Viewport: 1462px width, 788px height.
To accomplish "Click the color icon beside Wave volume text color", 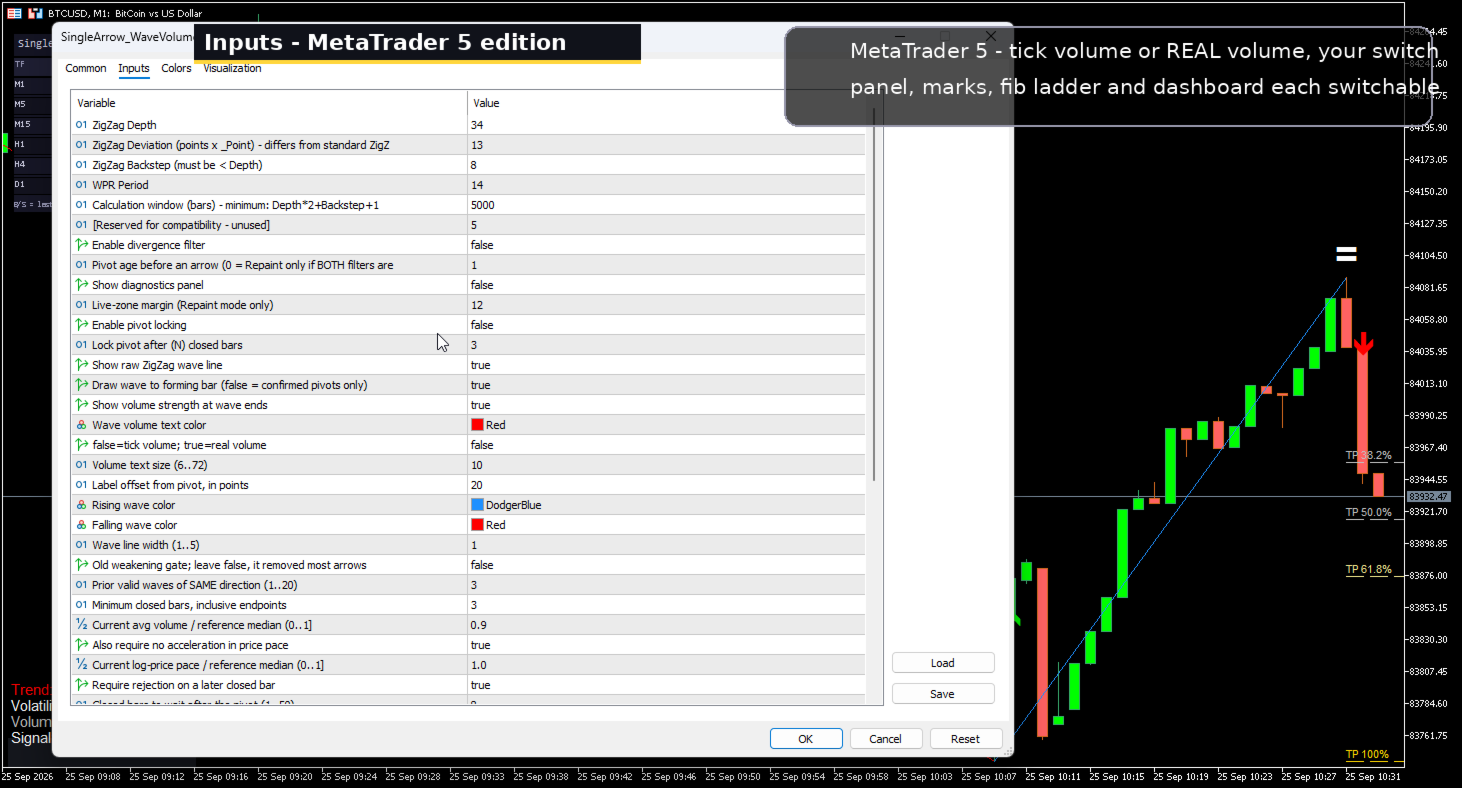I will [x=81, y=425].
